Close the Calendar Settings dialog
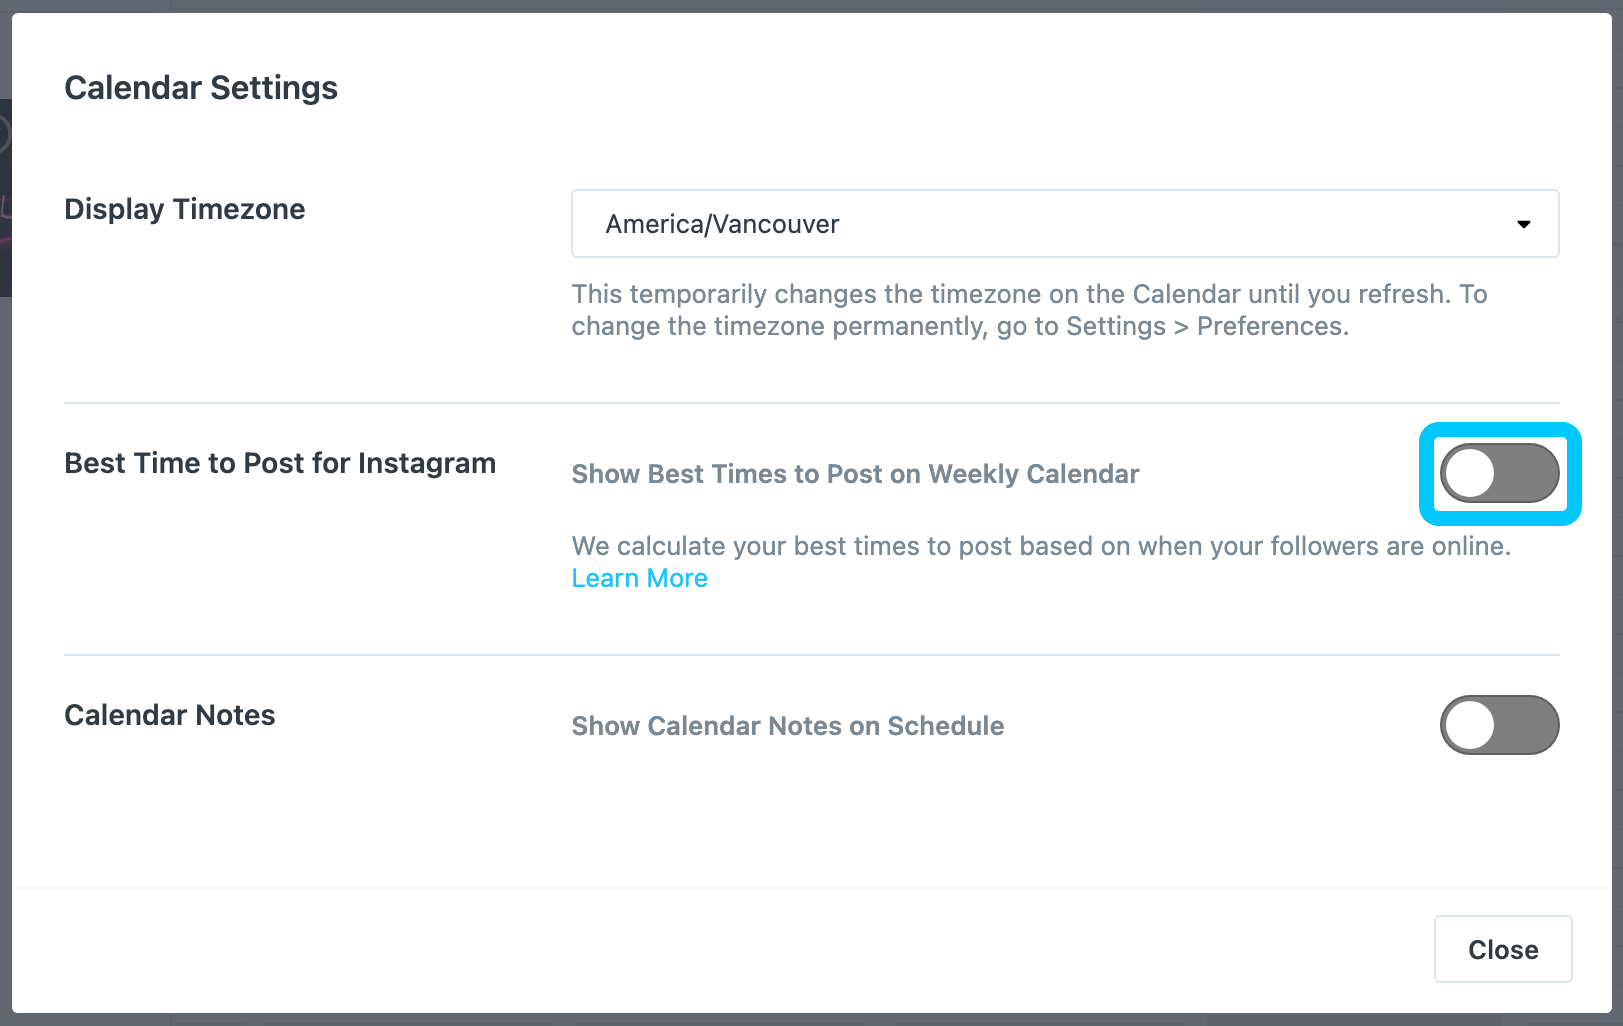Viewport: 1623px width, 1026px height. click(1503, 949)
